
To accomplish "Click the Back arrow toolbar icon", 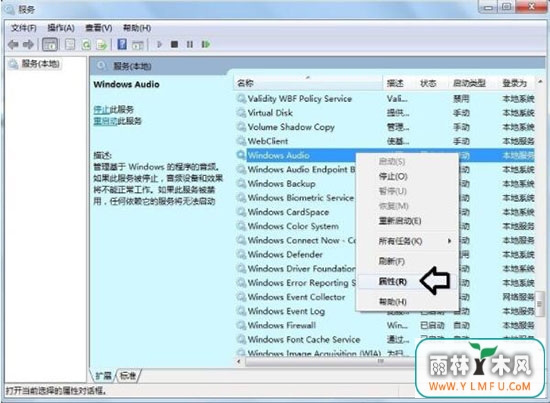I will pyautogui.click(x=13, y=45).
